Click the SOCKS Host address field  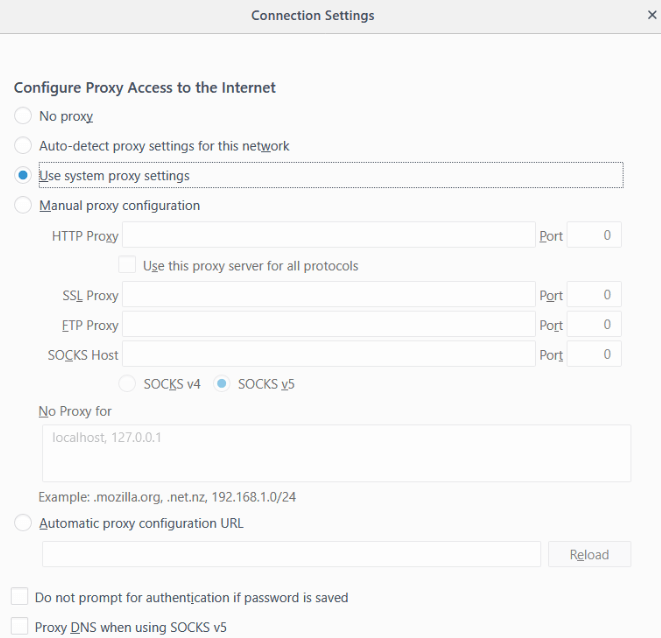328,354
